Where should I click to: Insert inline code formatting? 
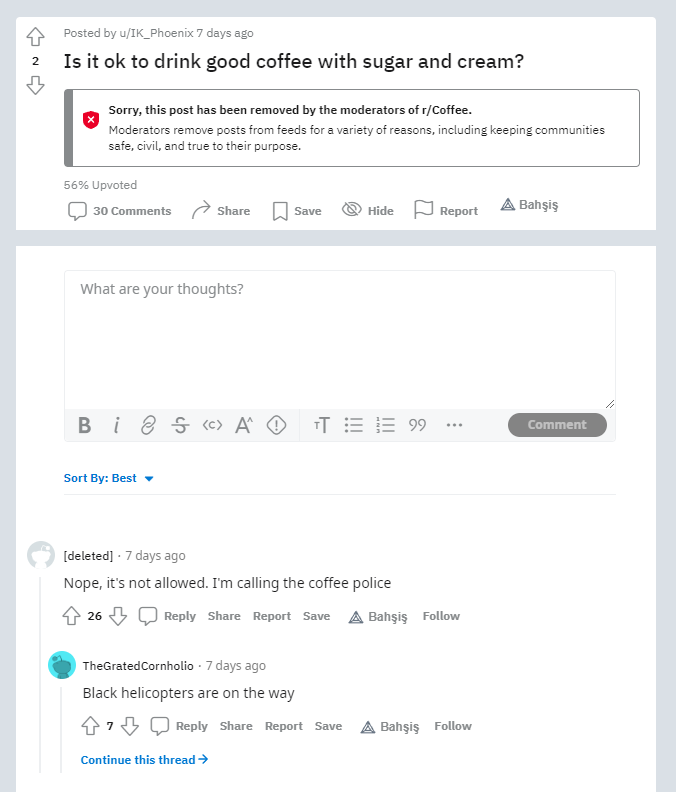point(212,425)
